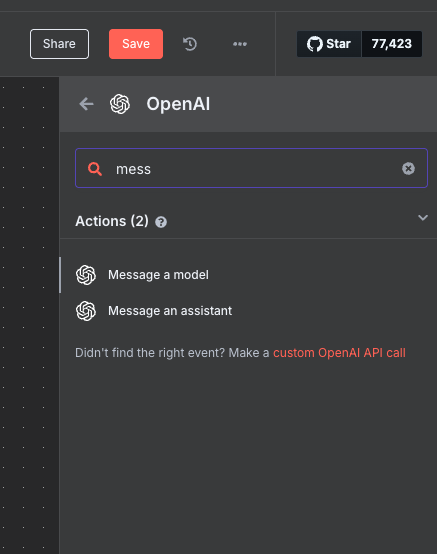Click the Actions (2) heading
The width and height of the screenshot is (437, 554).
tap(112, 222)
